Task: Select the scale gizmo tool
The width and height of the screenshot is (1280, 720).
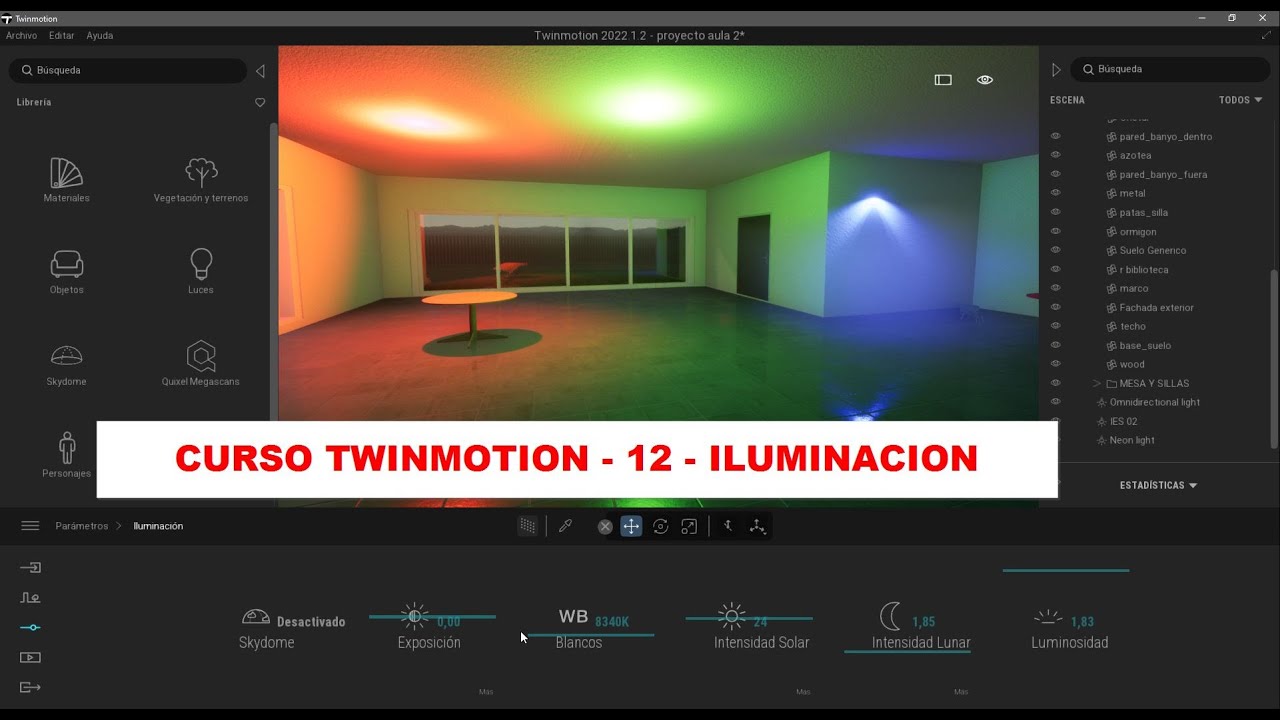Action: [689, 526]
